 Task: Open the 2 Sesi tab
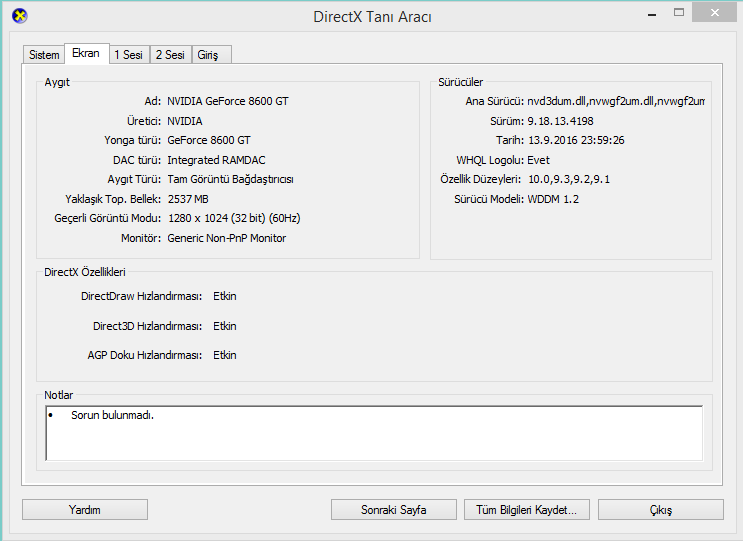pyautogui.click(x=170, y=54)
